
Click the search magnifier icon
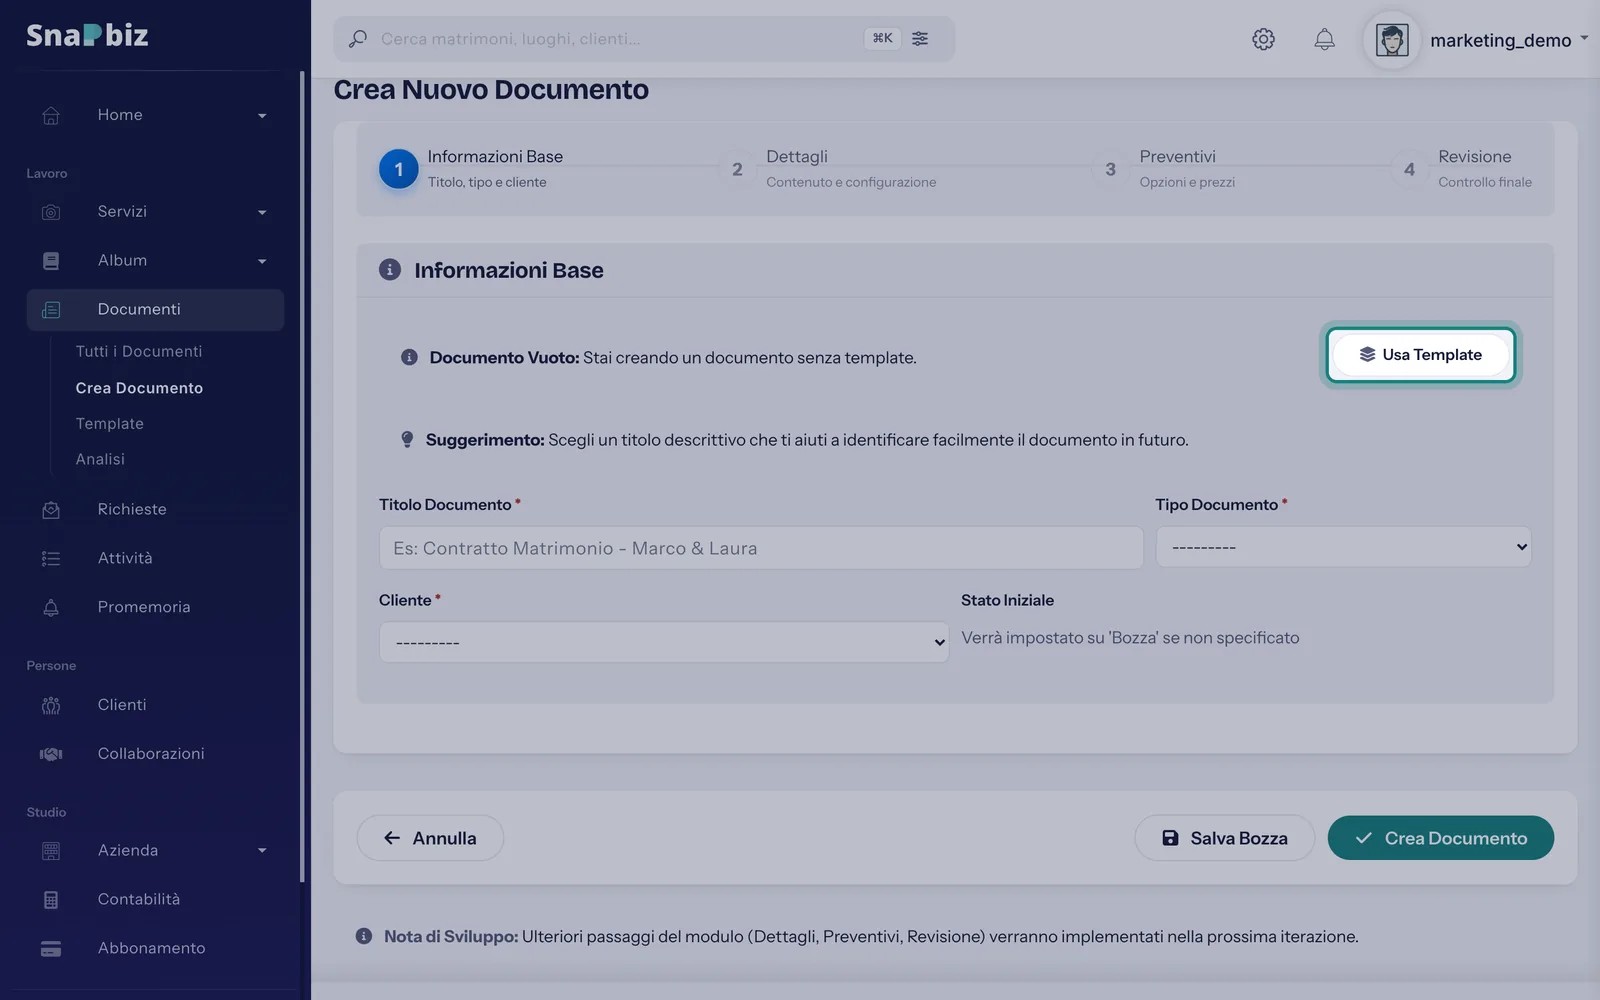pos(357,39)
